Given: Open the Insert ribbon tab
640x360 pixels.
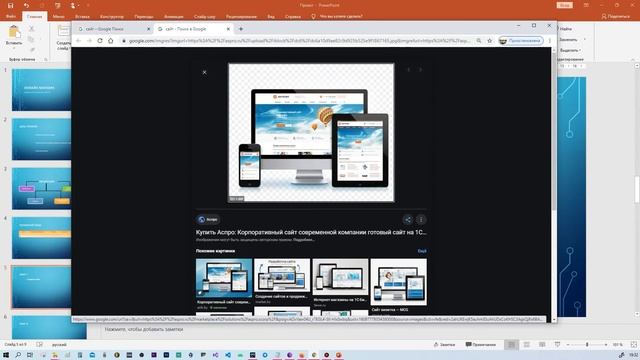Looking at the screenshot, I should [82, 17].
